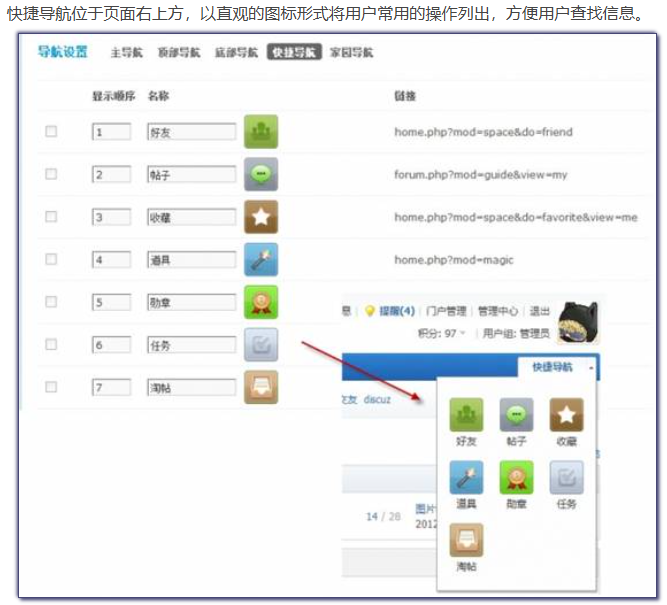The height and width of the screenshot is (605, 667).
Task: Tick the checkbox for the 好友 row
Action: point(51,132)
